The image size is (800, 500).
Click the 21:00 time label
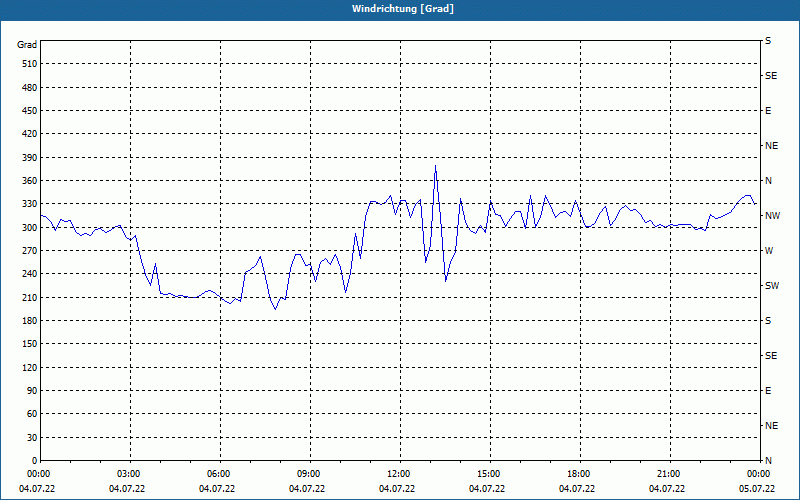[x=668, y=474]
